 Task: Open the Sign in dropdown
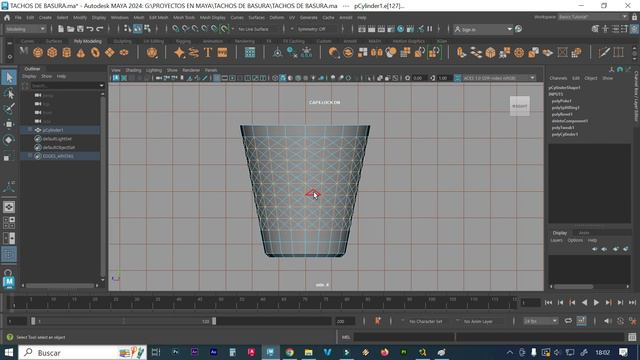[483, 29]
